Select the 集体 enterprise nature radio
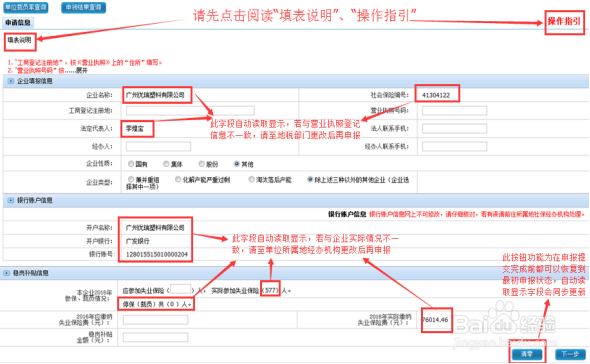590x364 pixels. pos(166,164)
